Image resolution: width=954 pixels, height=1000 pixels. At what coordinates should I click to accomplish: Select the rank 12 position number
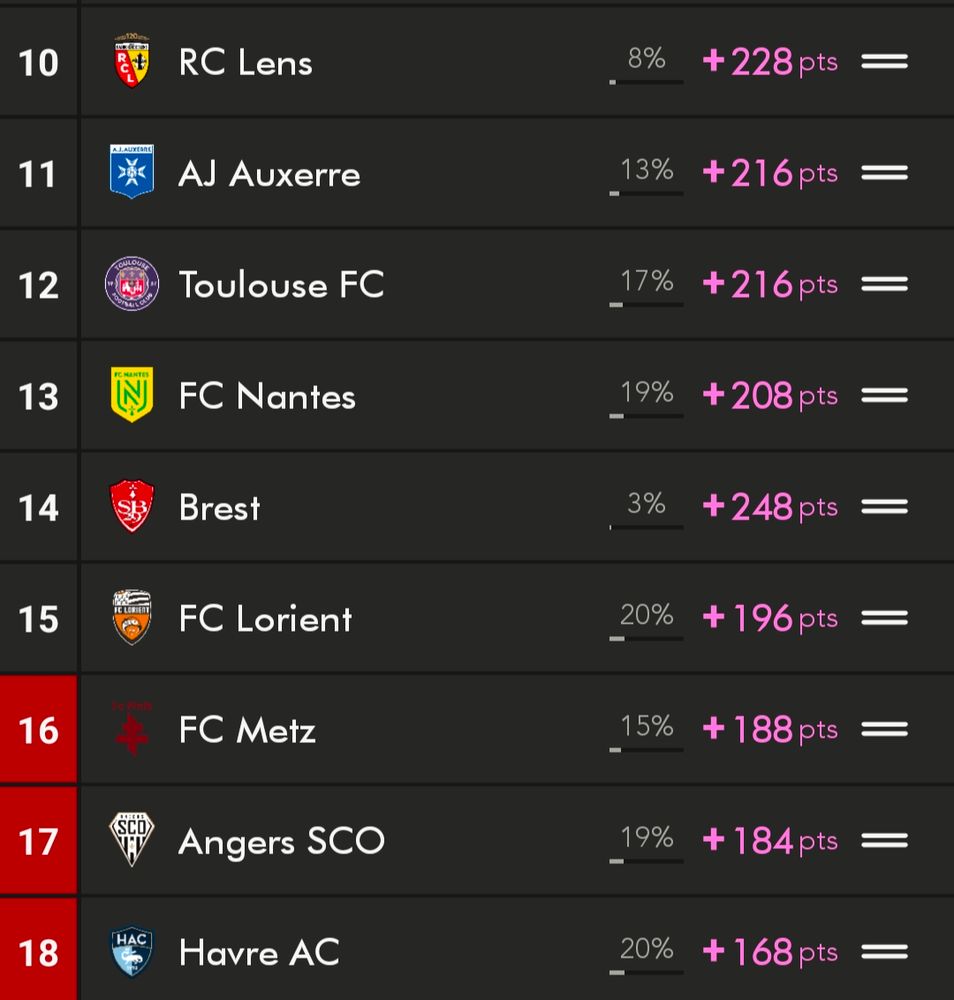pos(38,285)
